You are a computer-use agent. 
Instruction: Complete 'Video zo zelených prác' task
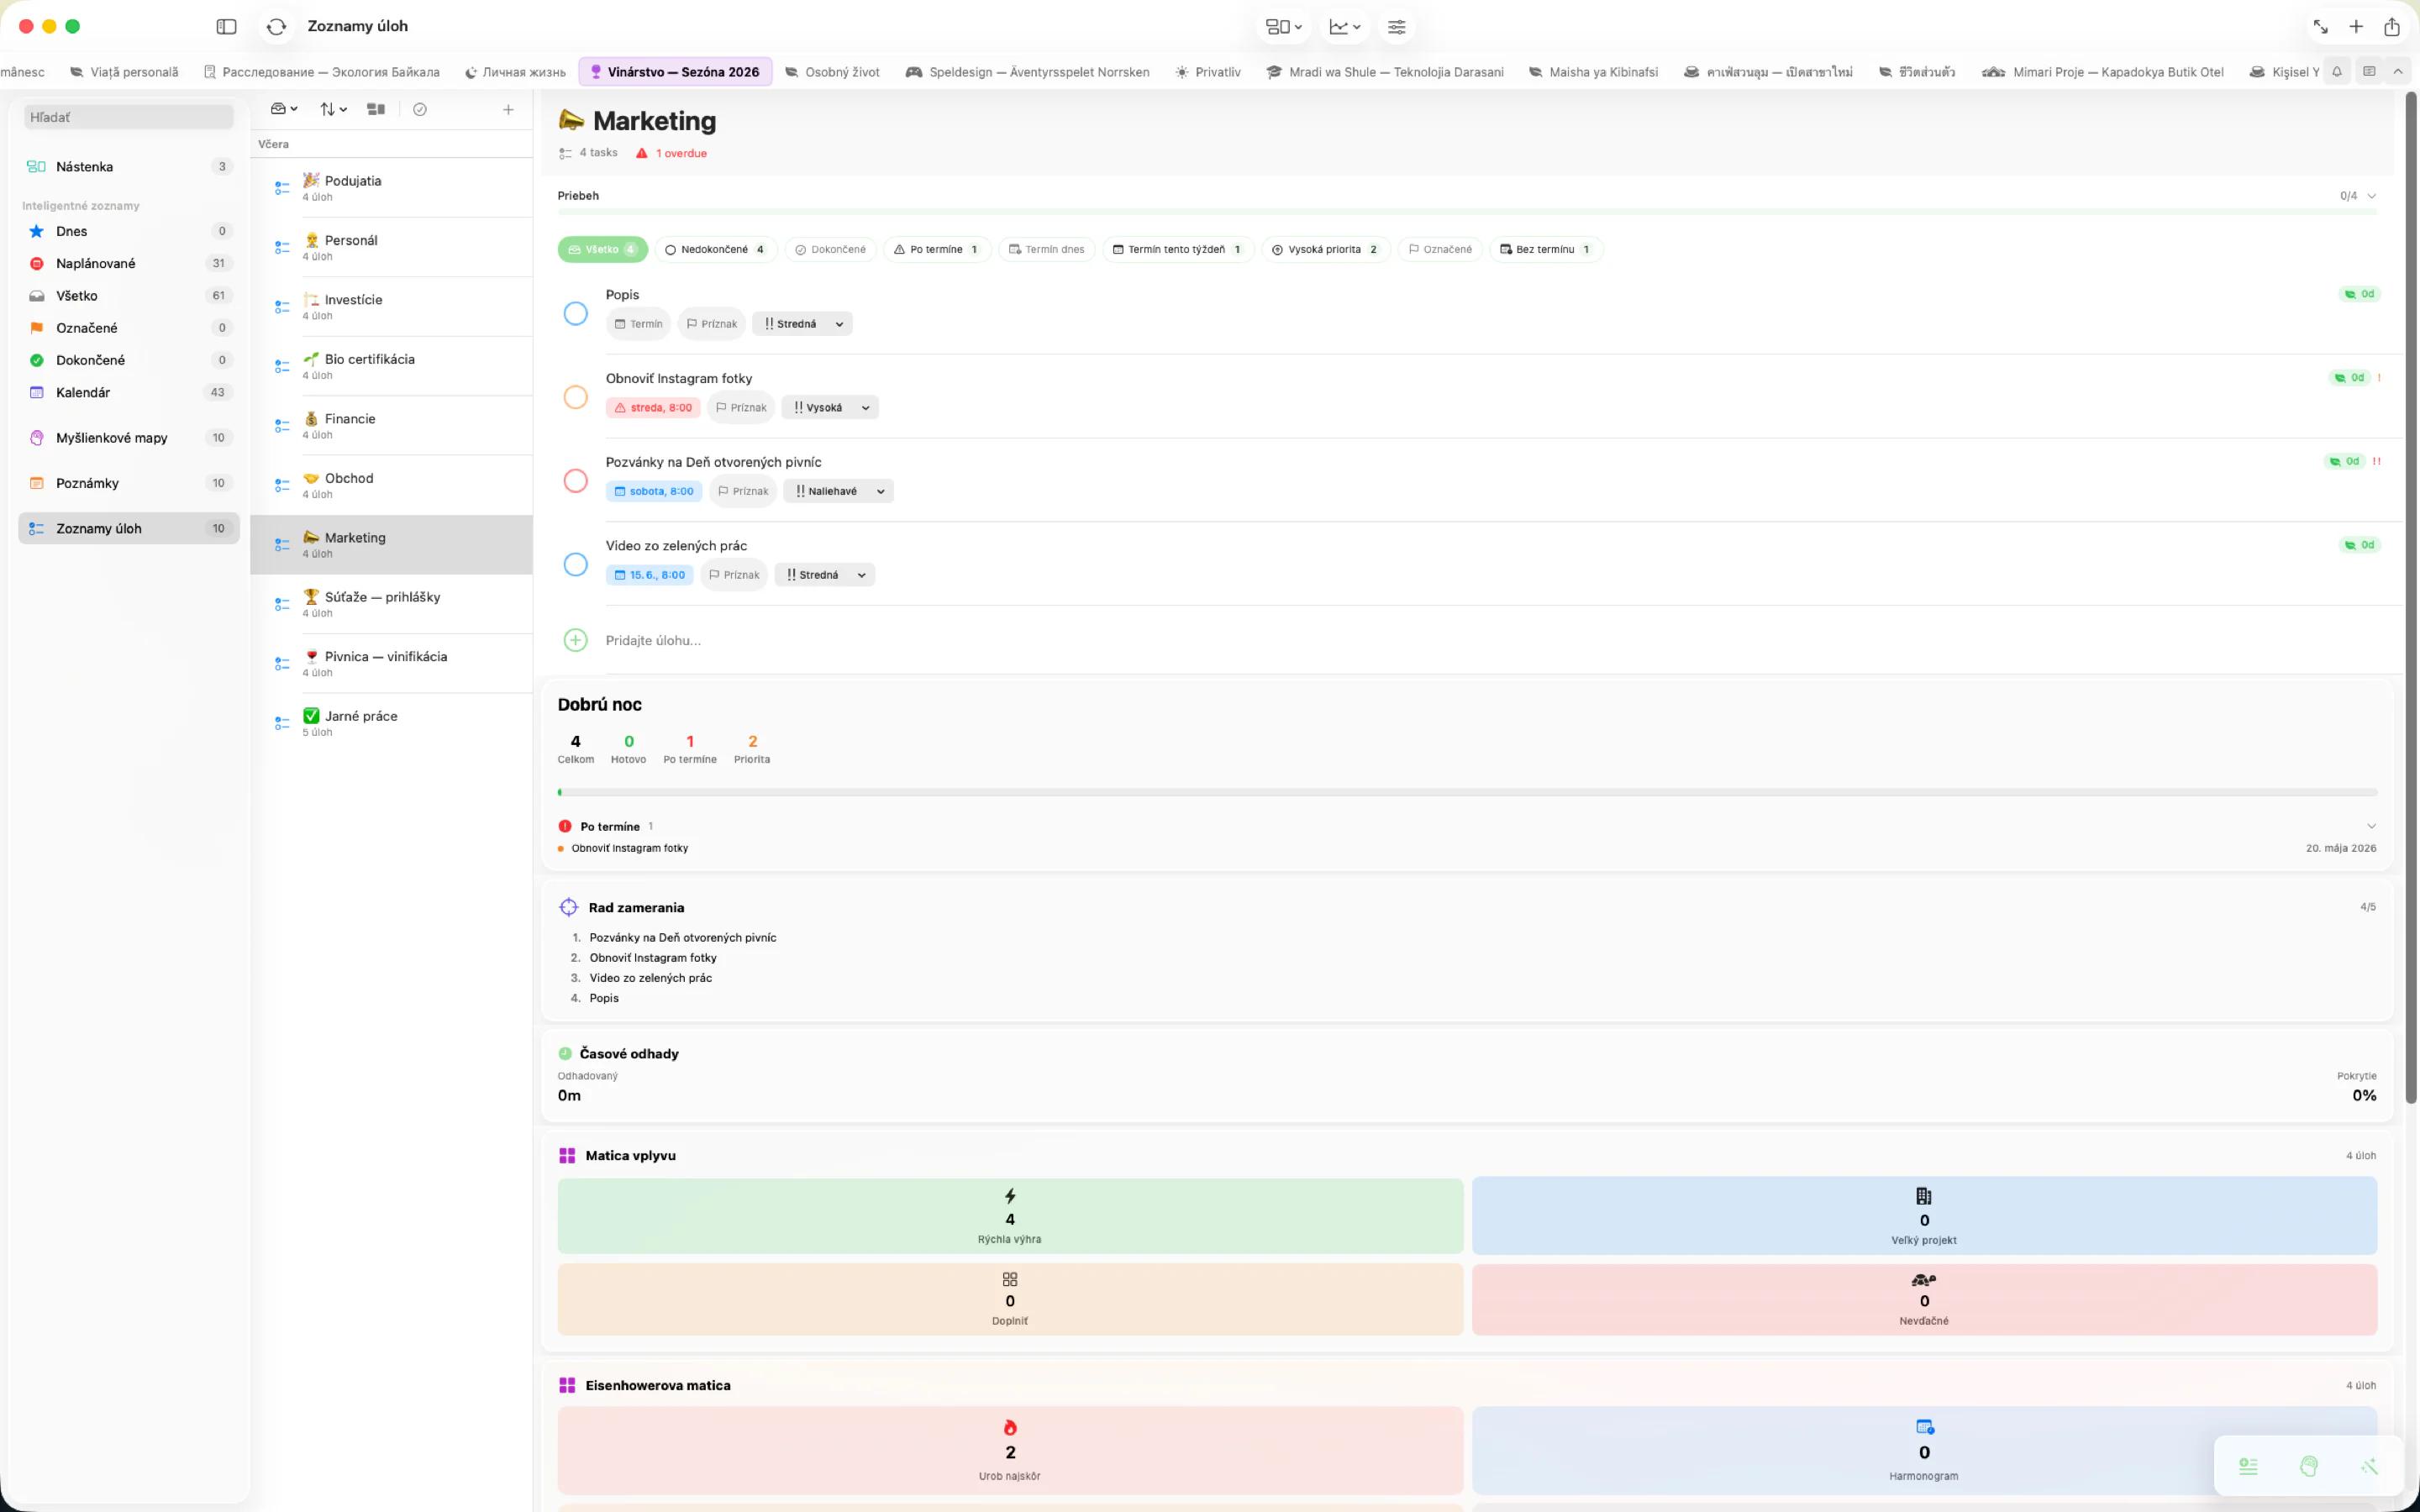click(576, 565)
